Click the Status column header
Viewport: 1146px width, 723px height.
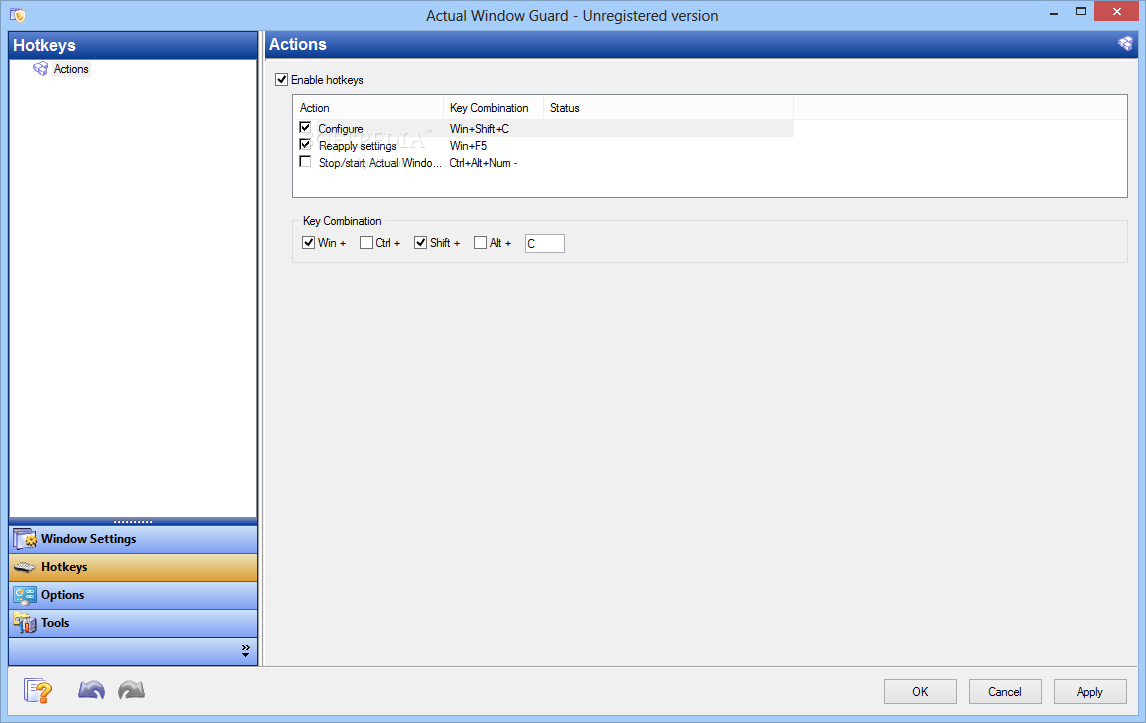click(x=668, y=107)
